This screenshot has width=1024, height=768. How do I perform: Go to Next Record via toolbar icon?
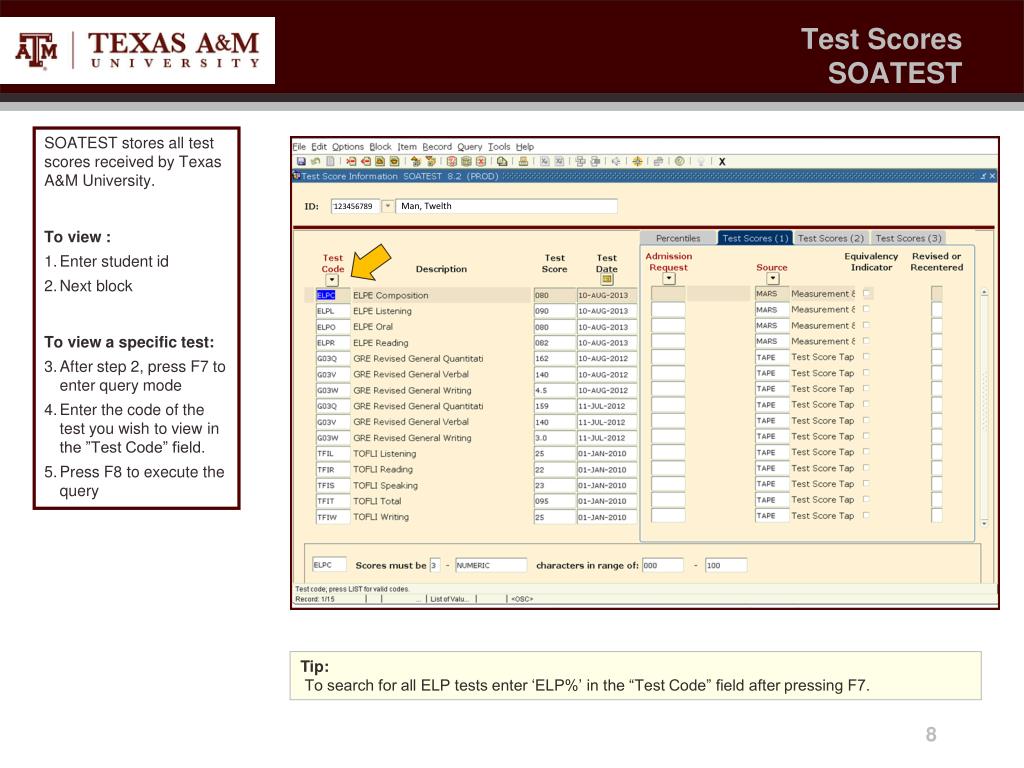(x=394, y=161)
